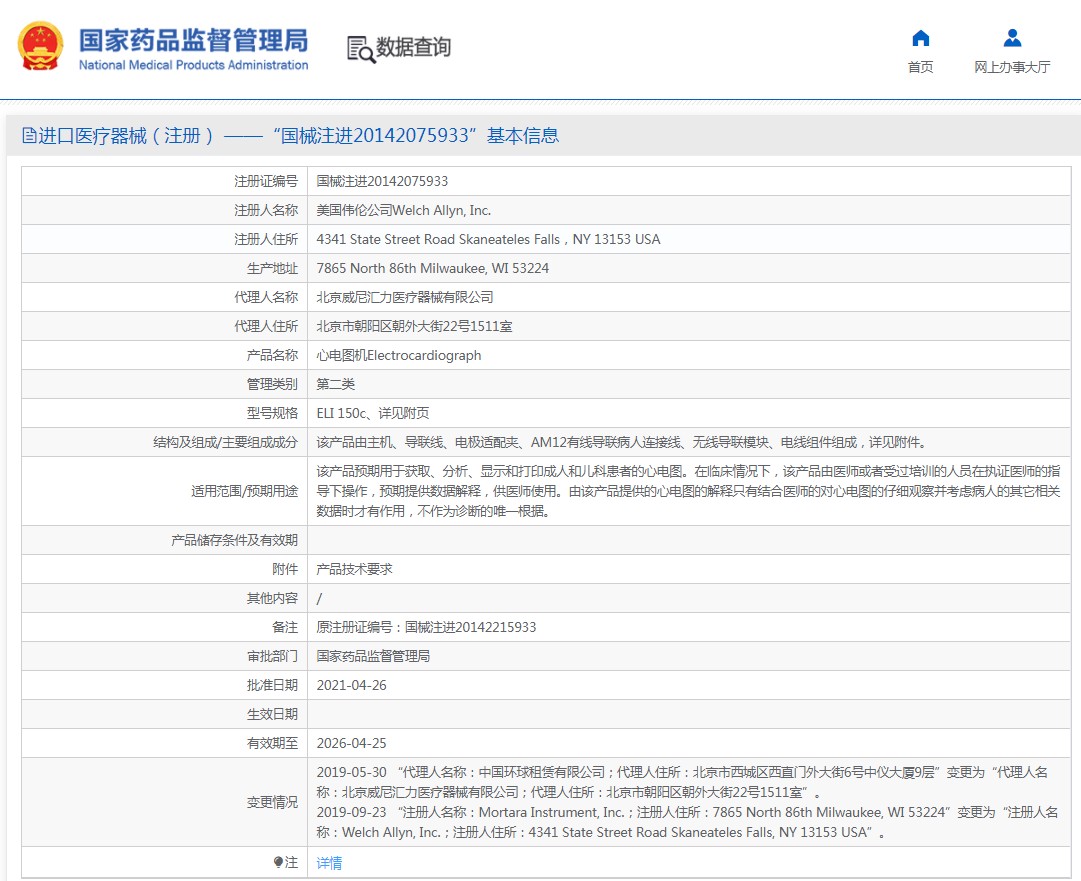
Task: Click the 有效期至 row label
Action: coord(272,743)
